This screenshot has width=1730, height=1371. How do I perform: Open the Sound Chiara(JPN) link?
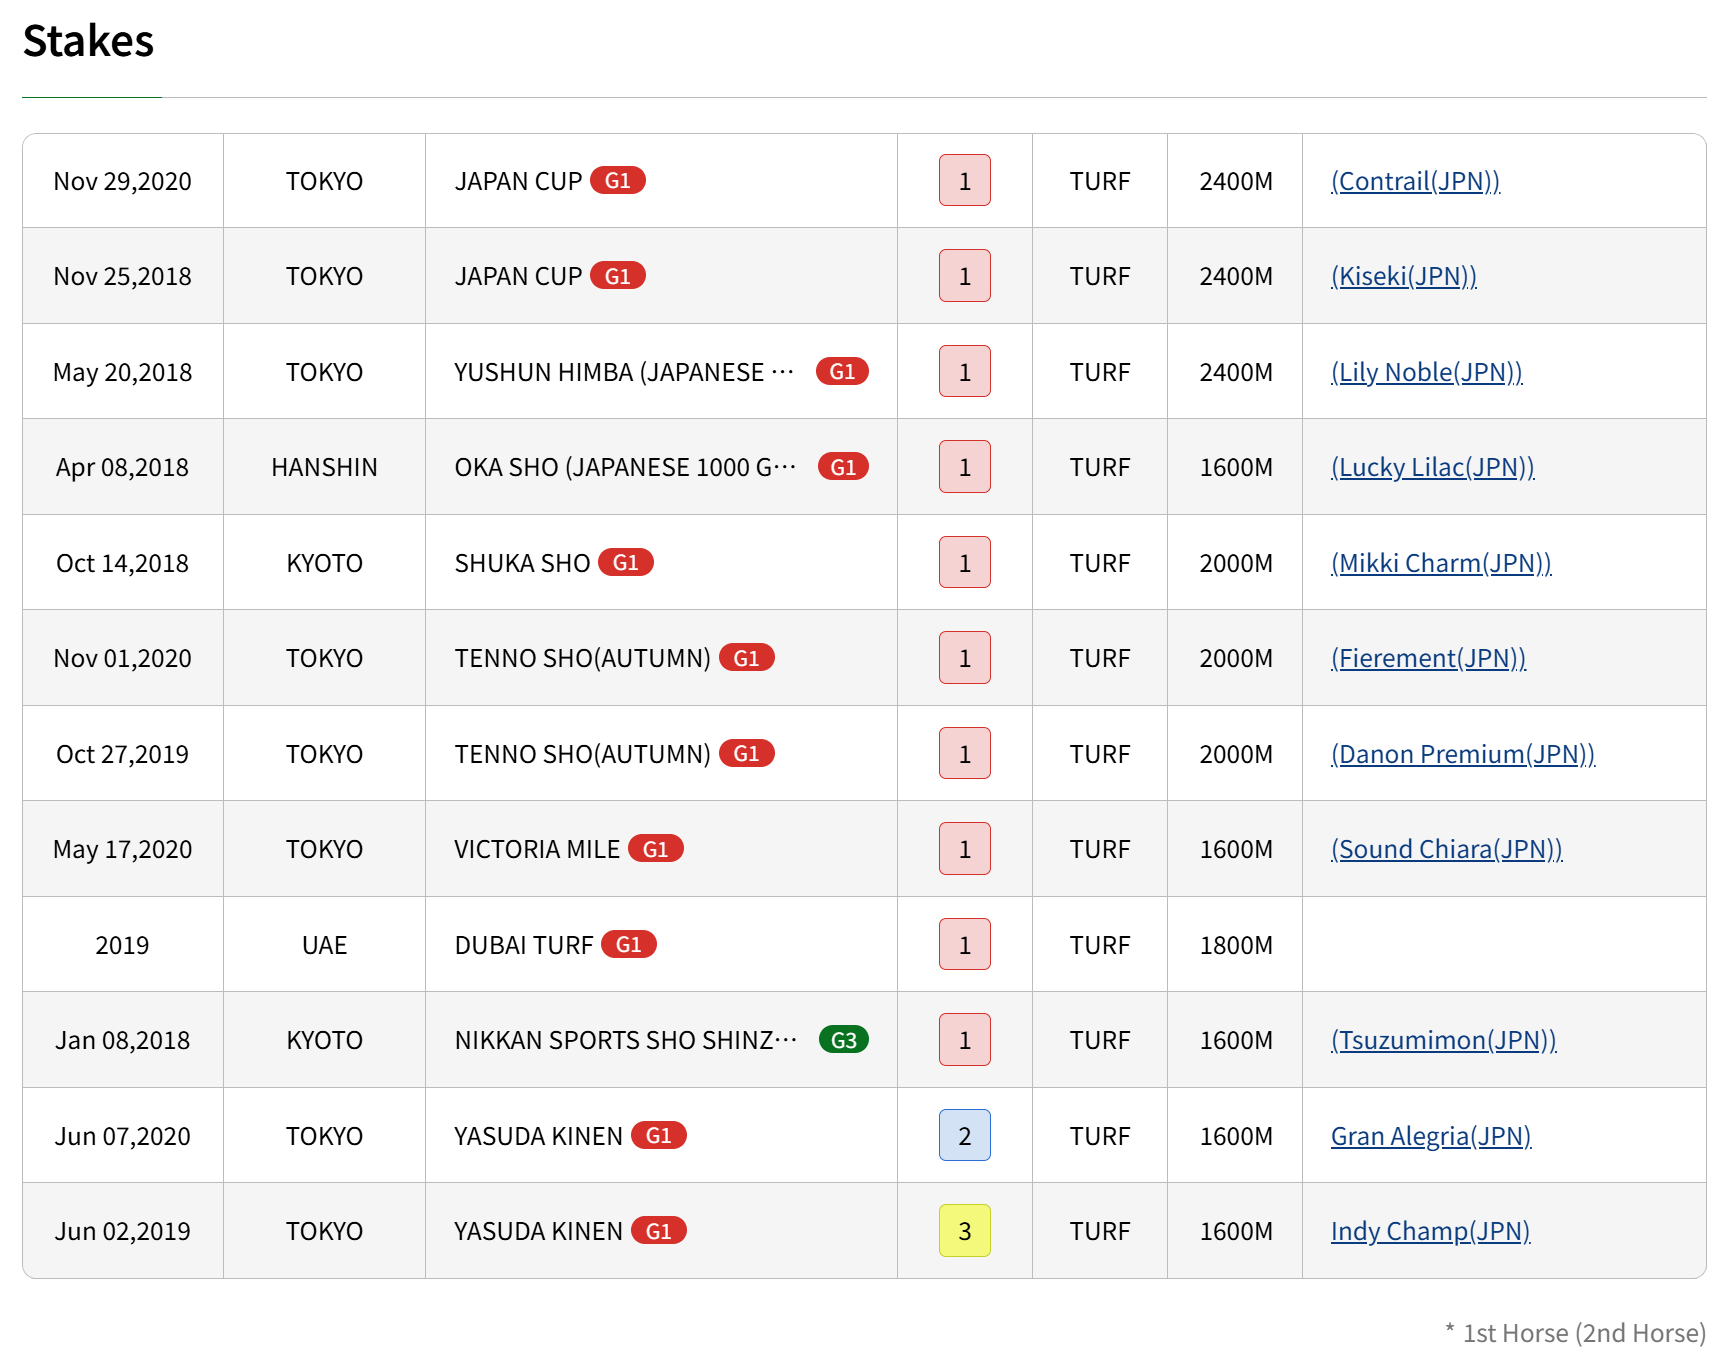pos(1446,849)
